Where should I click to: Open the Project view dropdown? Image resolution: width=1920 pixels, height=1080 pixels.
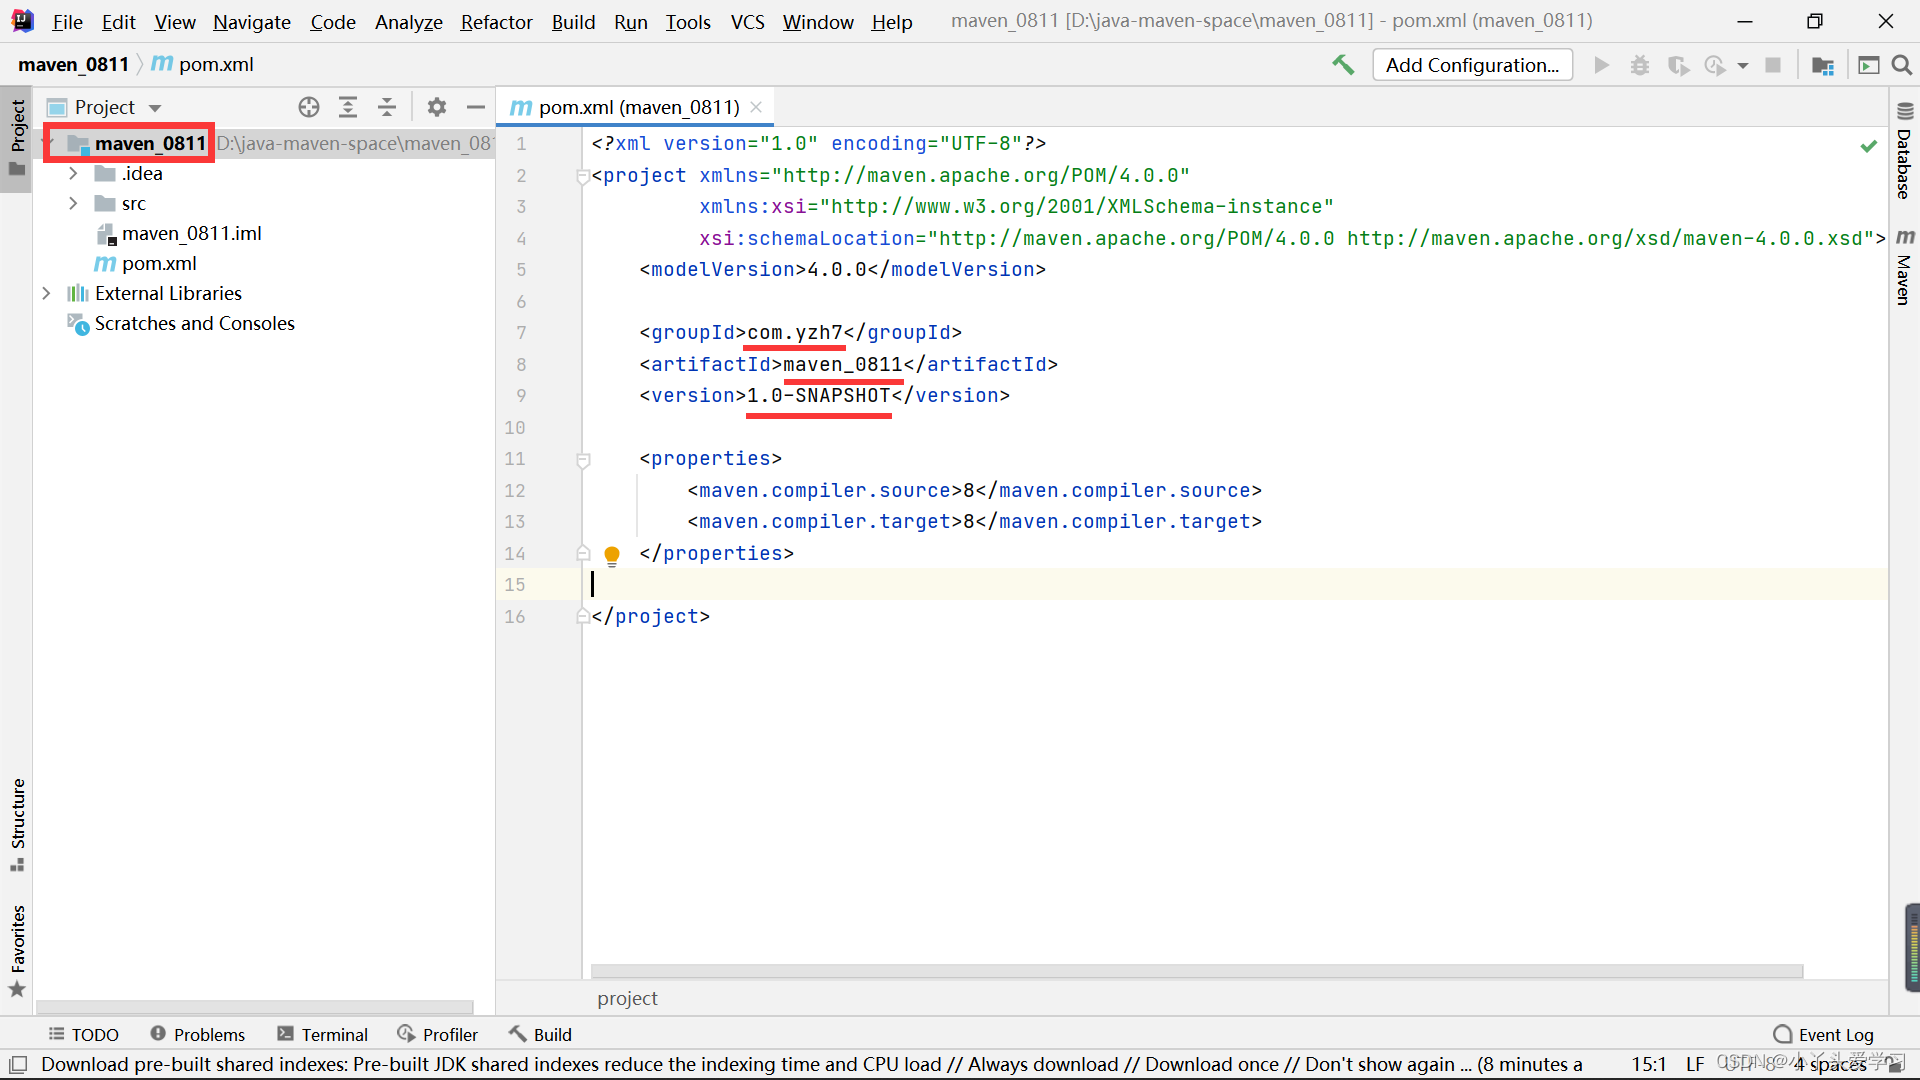click(155, 108)
